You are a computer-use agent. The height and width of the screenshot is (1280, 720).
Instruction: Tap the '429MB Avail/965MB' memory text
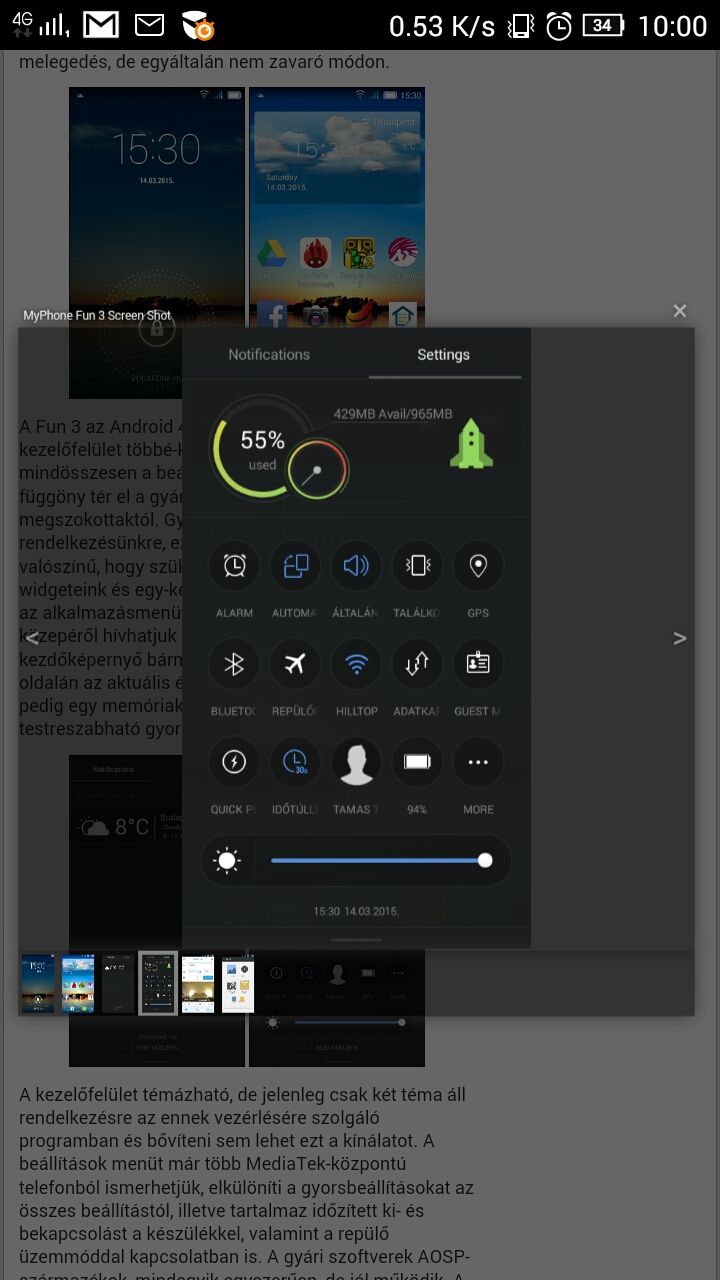tap(393, 414)
